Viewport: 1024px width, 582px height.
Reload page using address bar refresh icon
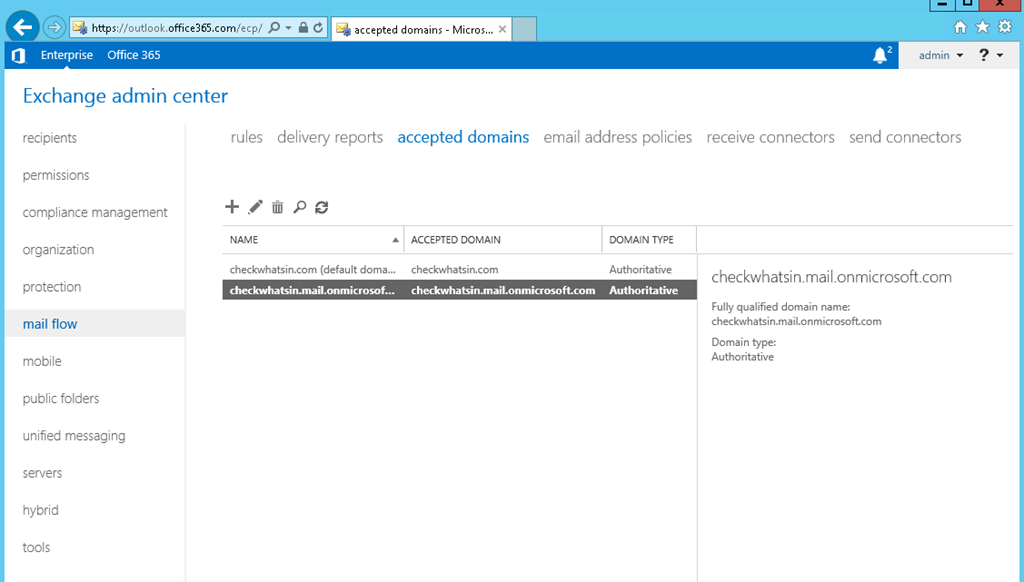318,27
